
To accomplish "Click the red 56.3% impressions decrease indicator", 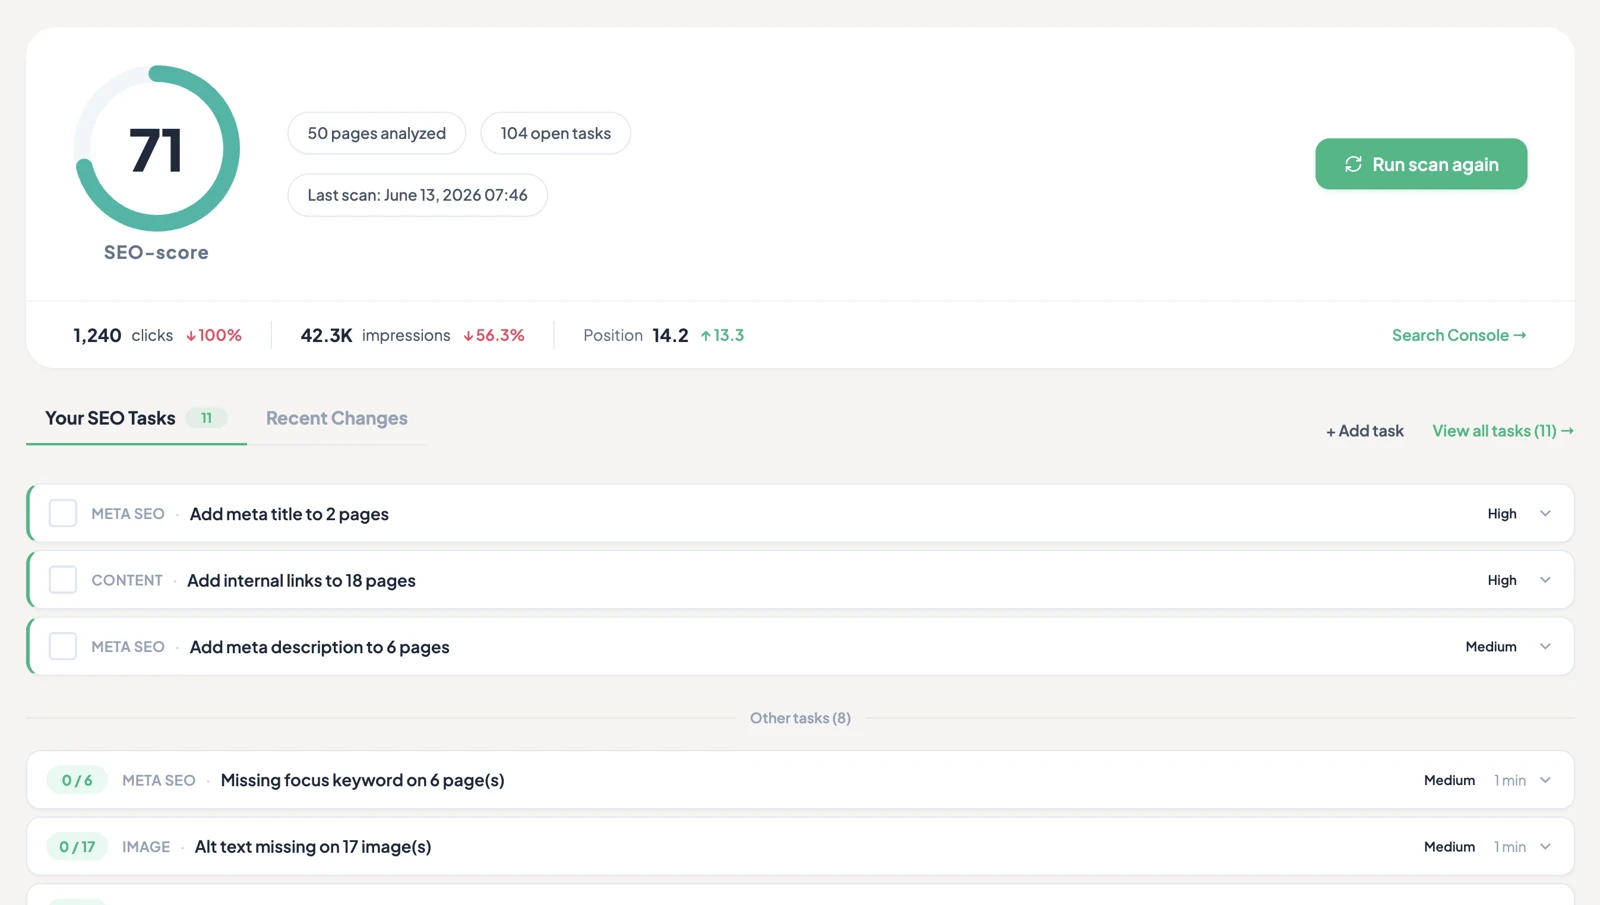I will pyautogui.click(x=494, y=335).
